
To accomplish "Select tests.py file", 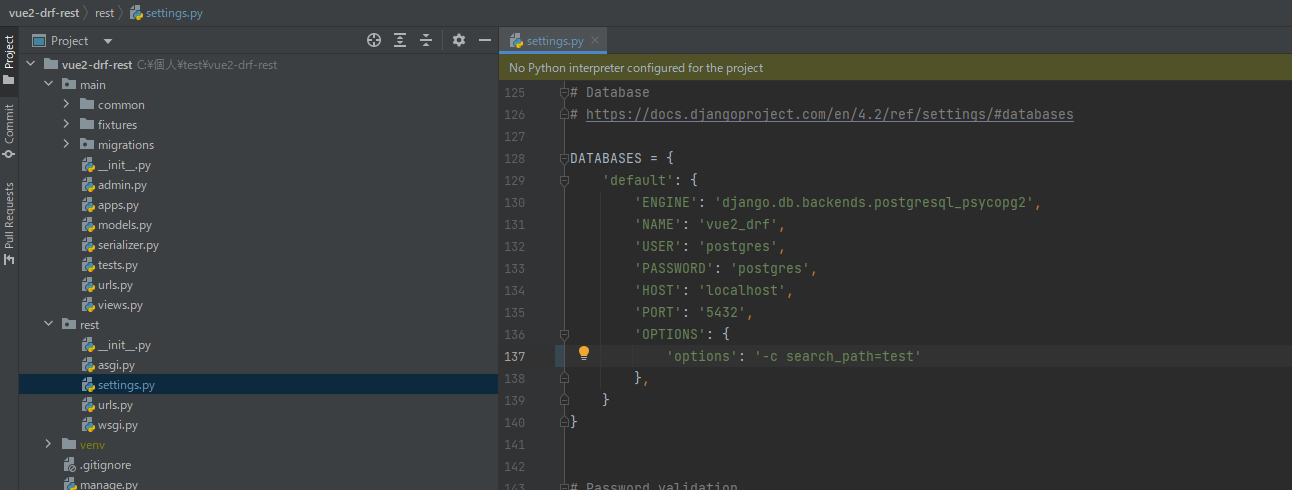I will tap(118, 265).
